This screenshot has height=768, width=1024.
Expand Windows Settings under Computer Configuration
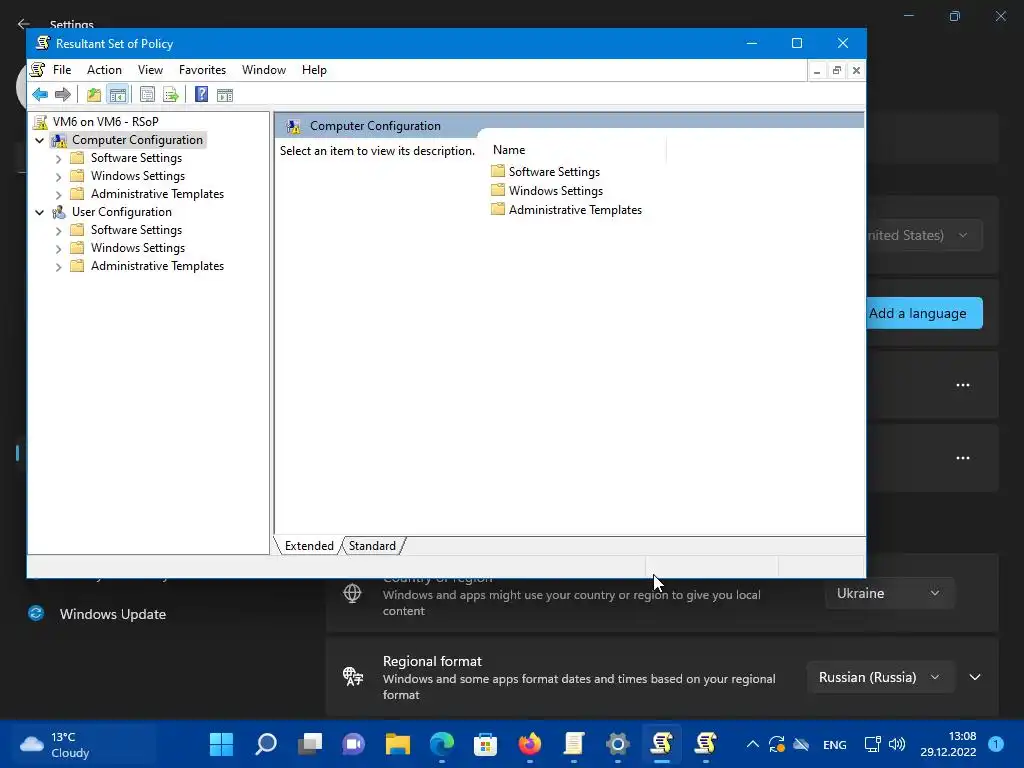click(x=58, y=176)
